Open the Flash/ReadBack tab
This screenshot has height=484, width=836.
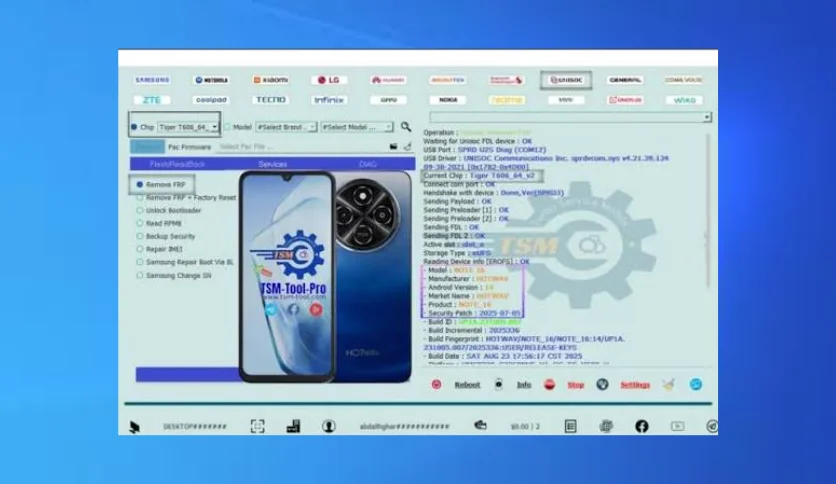coord(177,164)
